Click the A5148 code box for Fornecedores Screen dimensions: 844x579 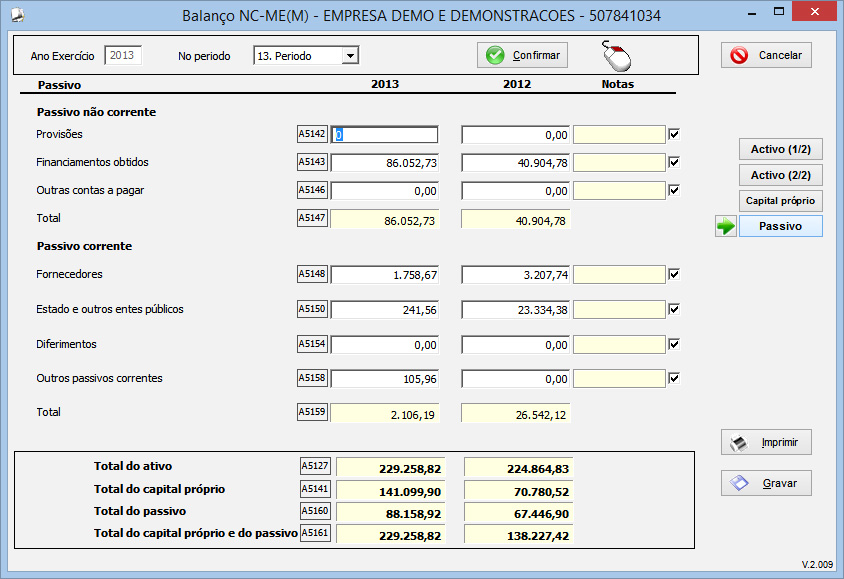312,274
